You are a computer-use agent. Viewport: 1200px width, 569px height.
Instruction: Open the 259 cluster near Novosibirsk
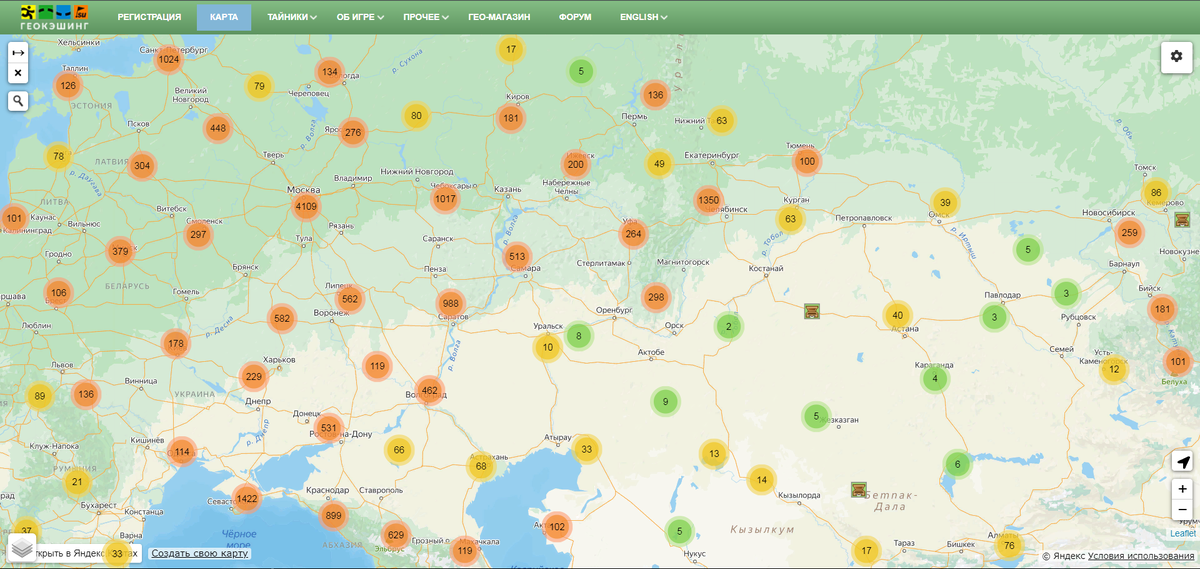coord(1129,234)
